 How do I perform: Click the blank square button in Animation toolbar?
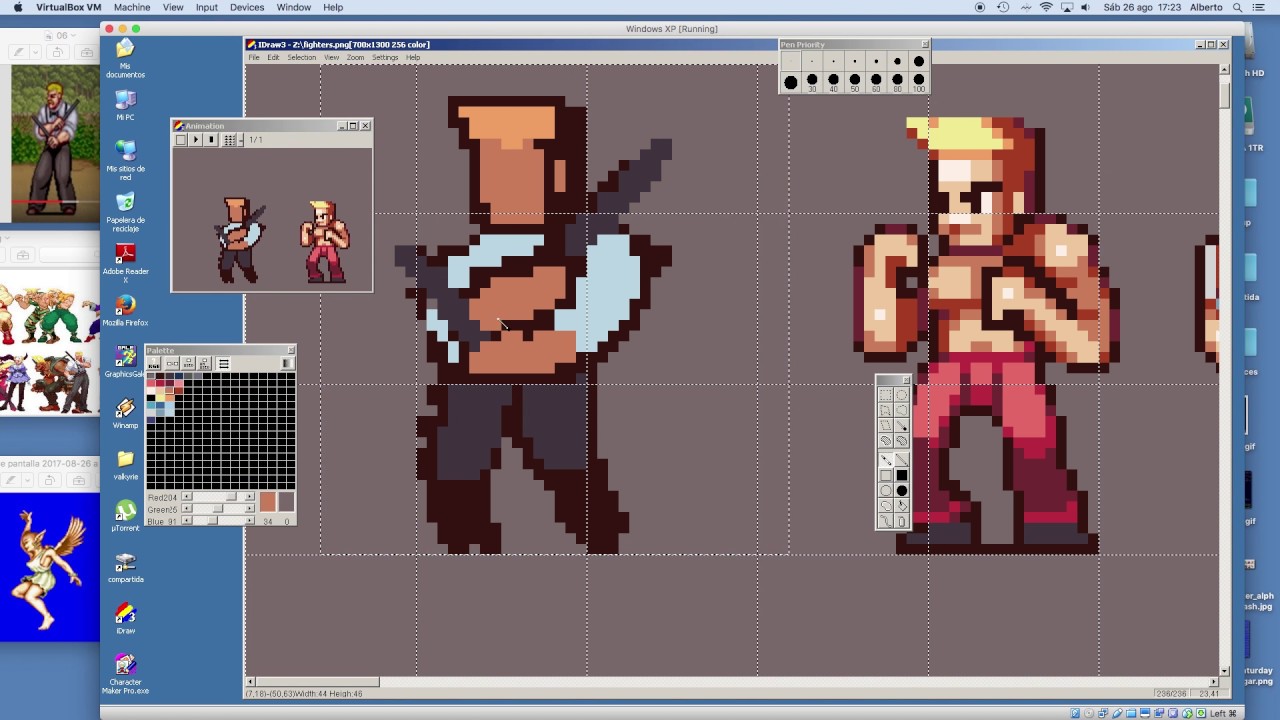coord(181,140)
